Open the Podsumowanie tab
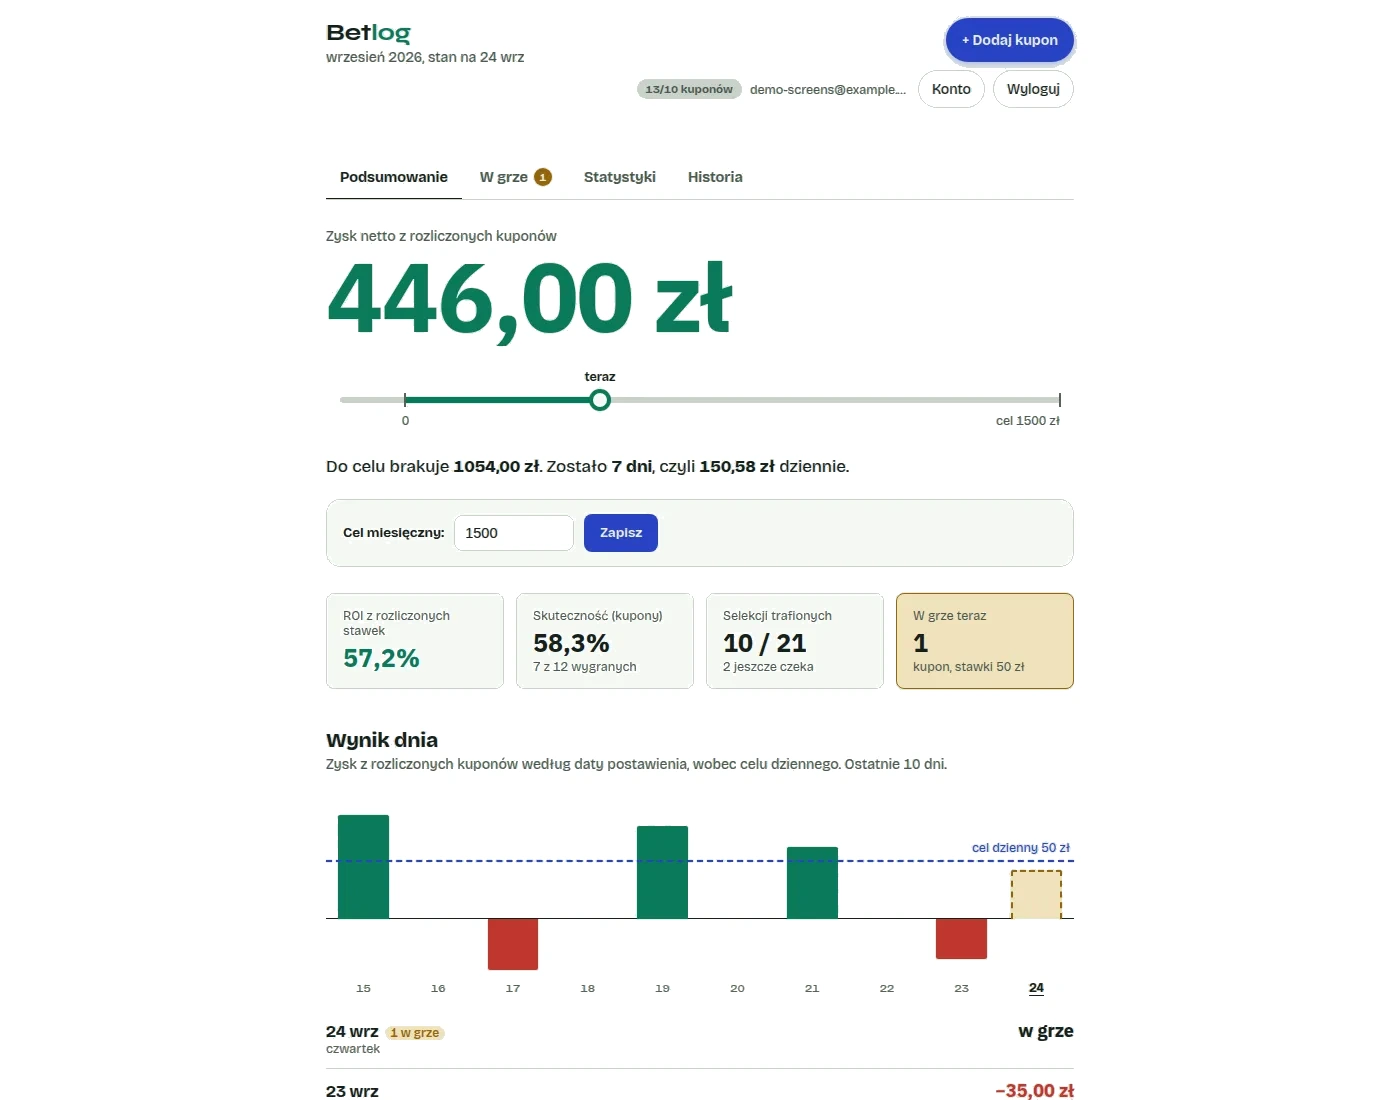This screenshot has height=1100, width=1400. click(x=394, y=177)
